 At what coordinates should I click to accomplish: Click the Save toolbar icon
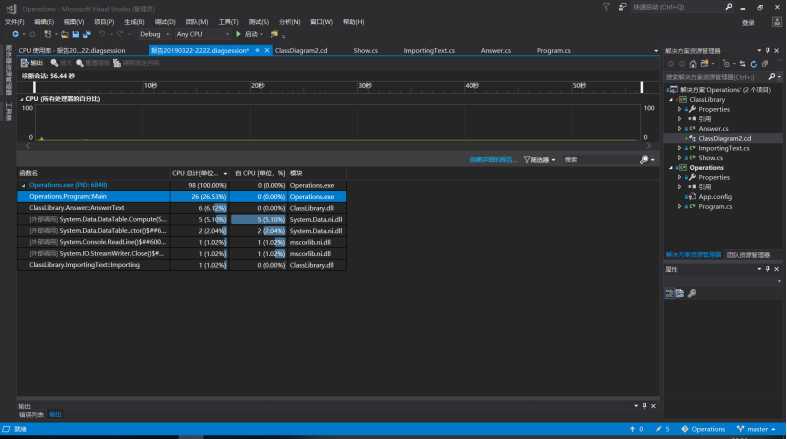click(76, 34)
